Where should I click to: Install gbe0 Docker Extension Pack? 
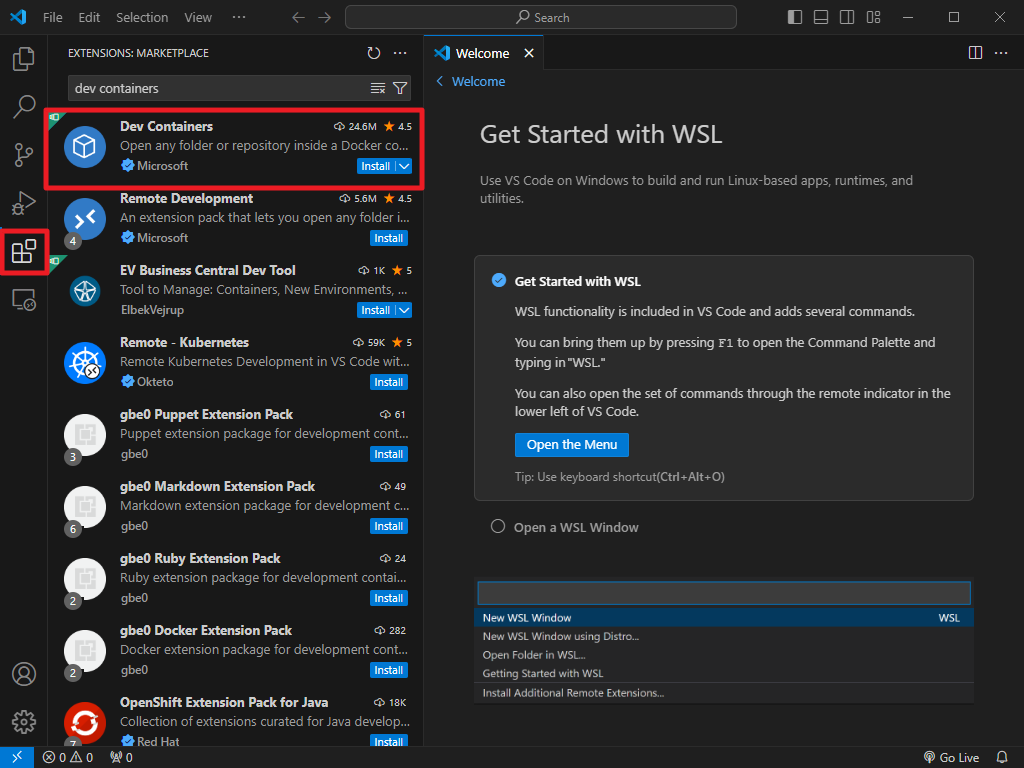pos(389,670)
